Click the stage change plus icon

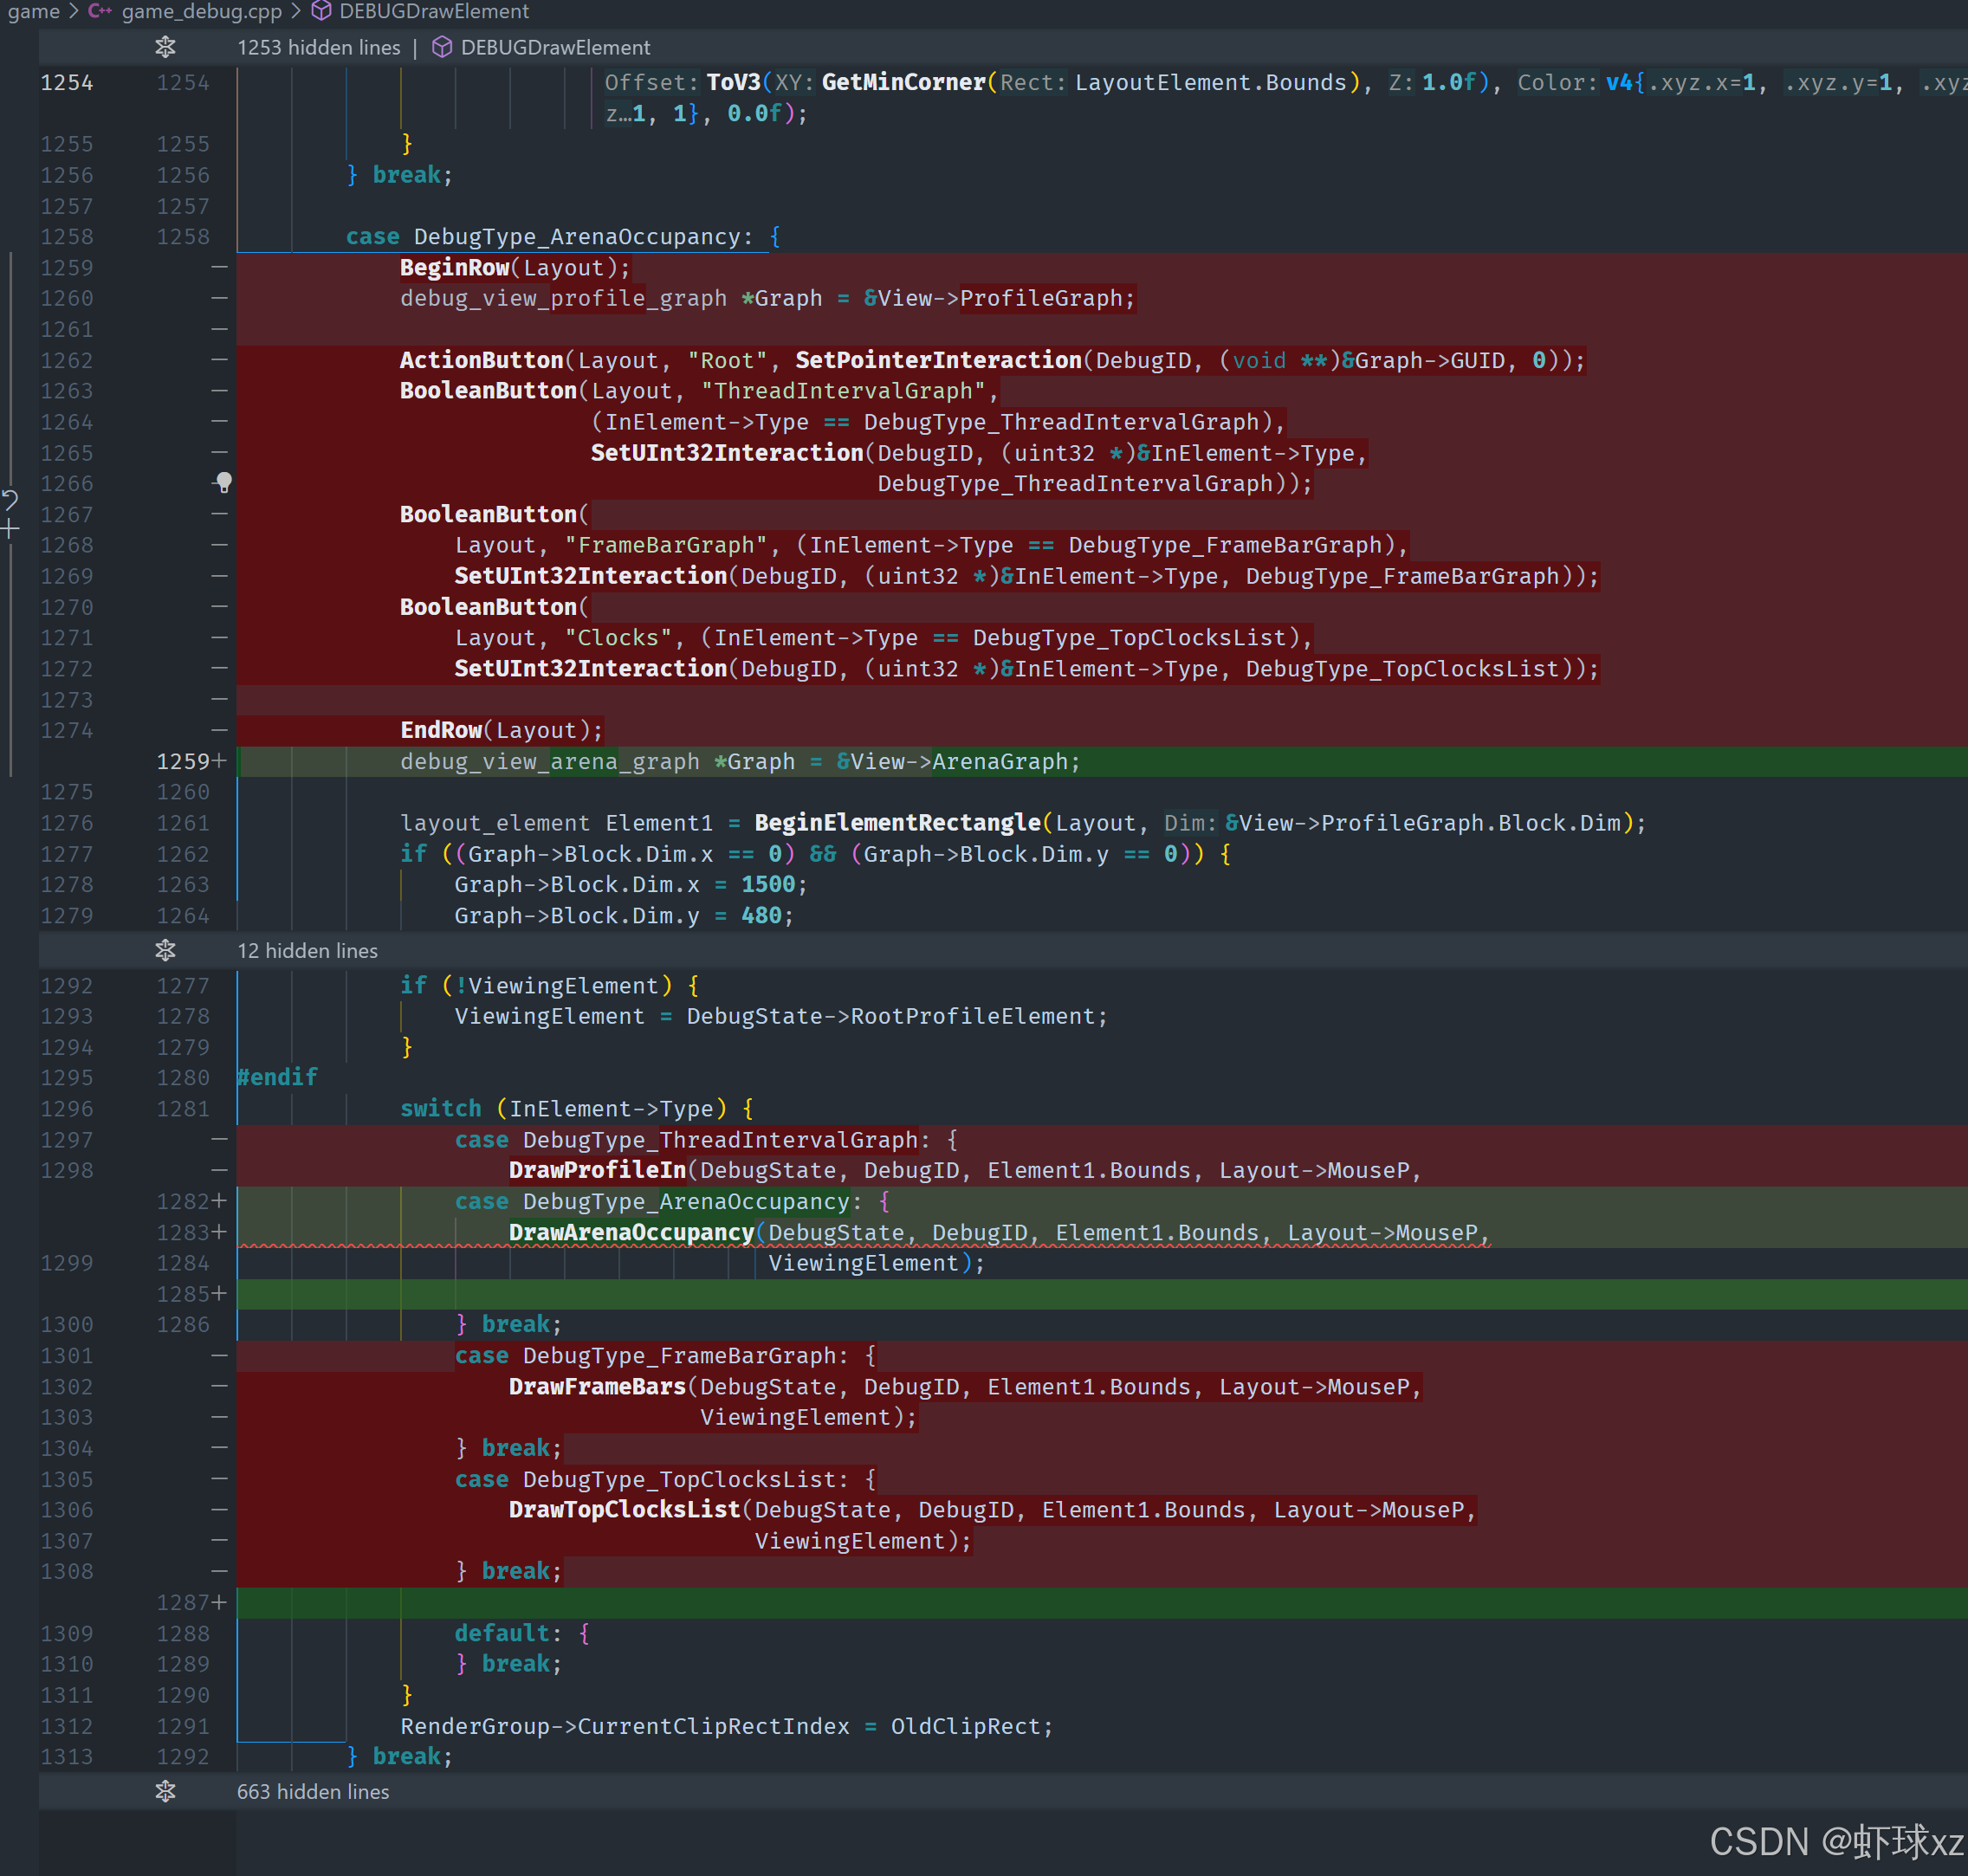click(x=10, y=528)
